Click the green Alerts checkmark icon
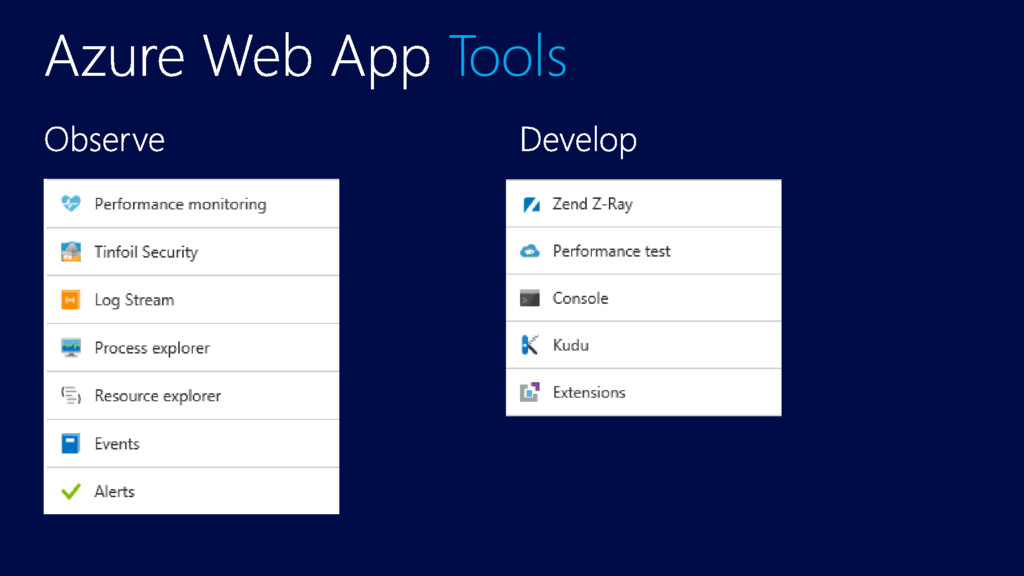Image resolution: width=1024 pixels, height=576 pixels. point(71,491)
